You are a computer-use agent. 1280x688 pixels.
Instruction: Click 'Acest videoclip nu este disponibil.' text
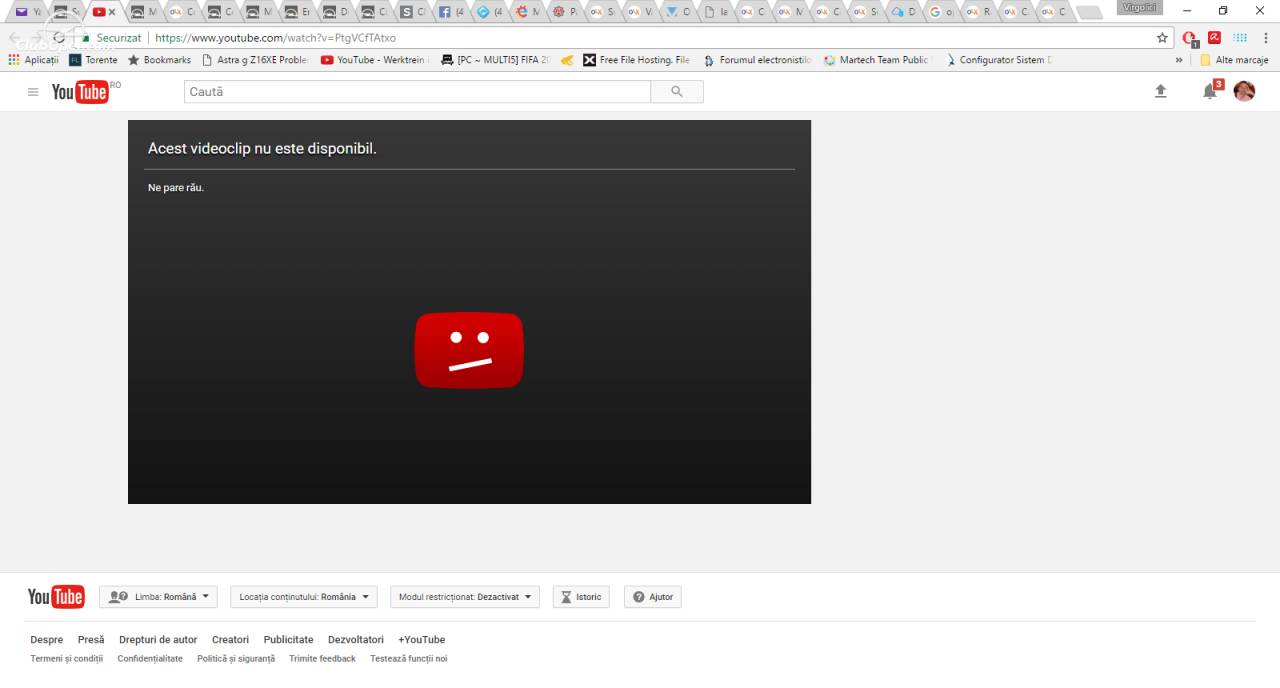262,148
